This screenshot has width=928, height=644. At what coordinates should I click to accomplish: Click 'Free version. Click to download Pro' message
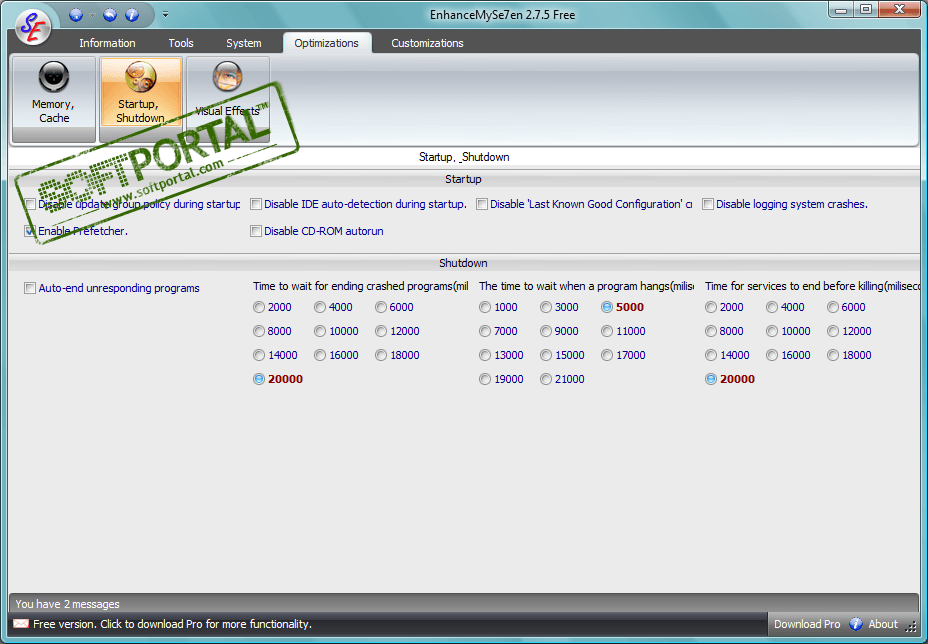(x=172, y=624)
